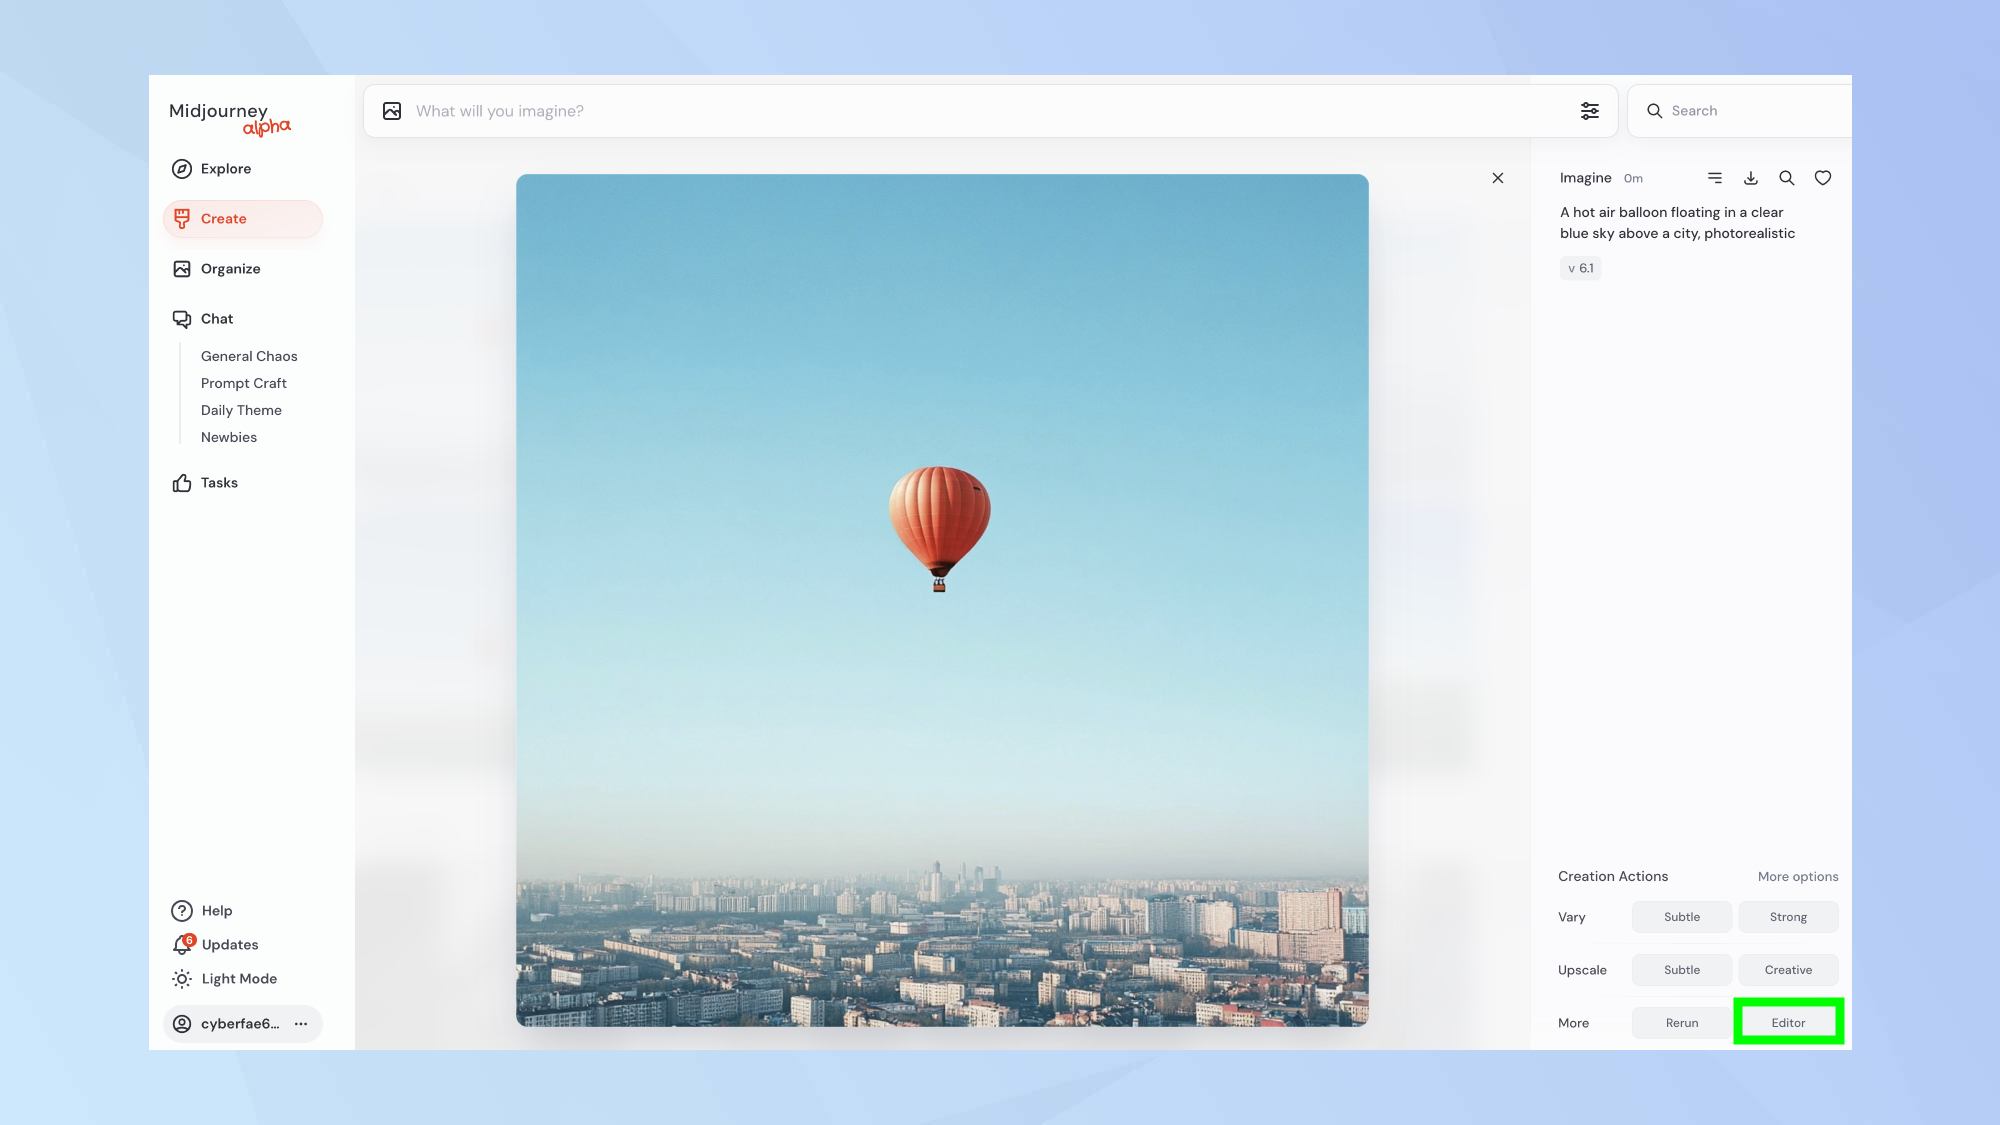Click Upscale Creative option

pos(1788,968)
